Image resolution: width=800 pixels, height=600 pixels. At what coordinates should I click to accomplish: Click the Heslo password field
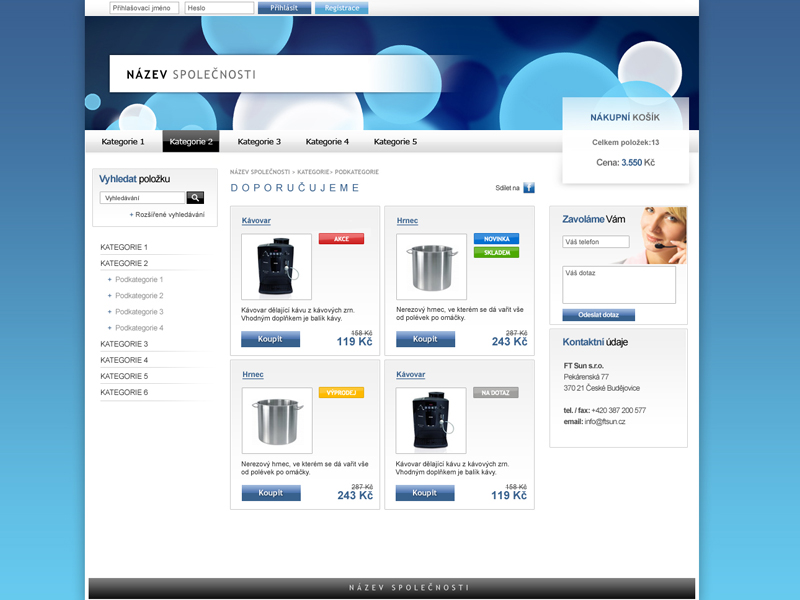click(219, 8)
